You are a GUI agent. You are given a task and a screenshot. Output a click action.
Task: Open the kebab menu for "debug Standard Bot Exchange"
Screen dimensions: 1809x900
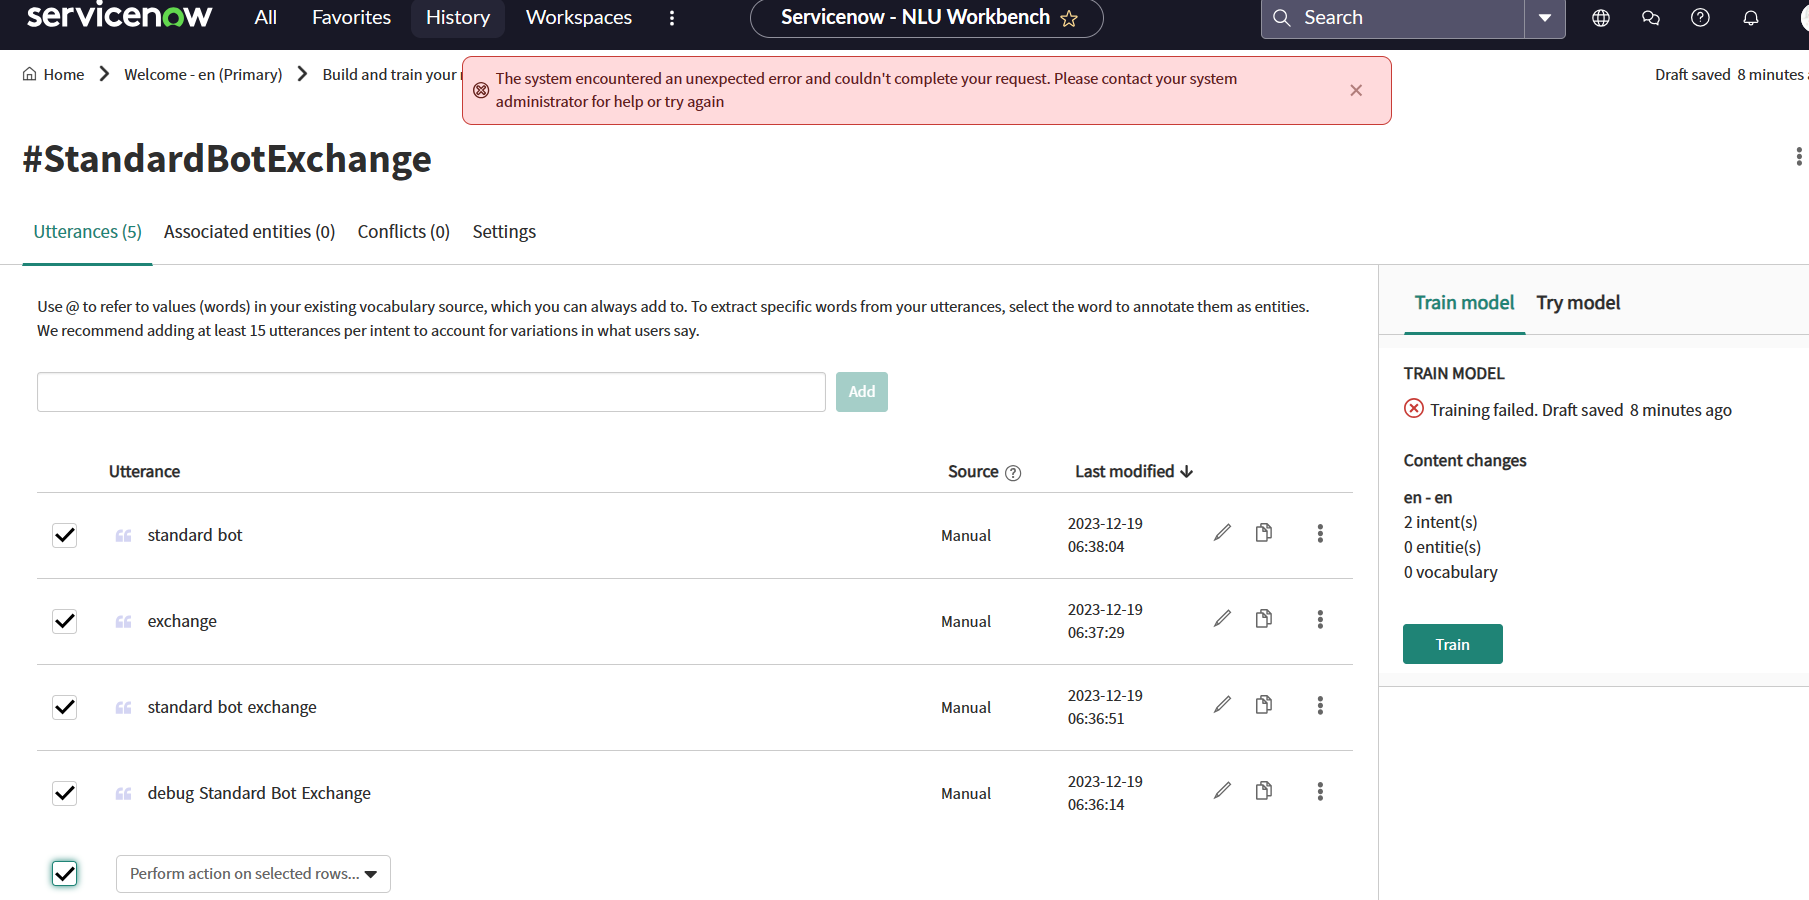click(x=1320, y=791)
